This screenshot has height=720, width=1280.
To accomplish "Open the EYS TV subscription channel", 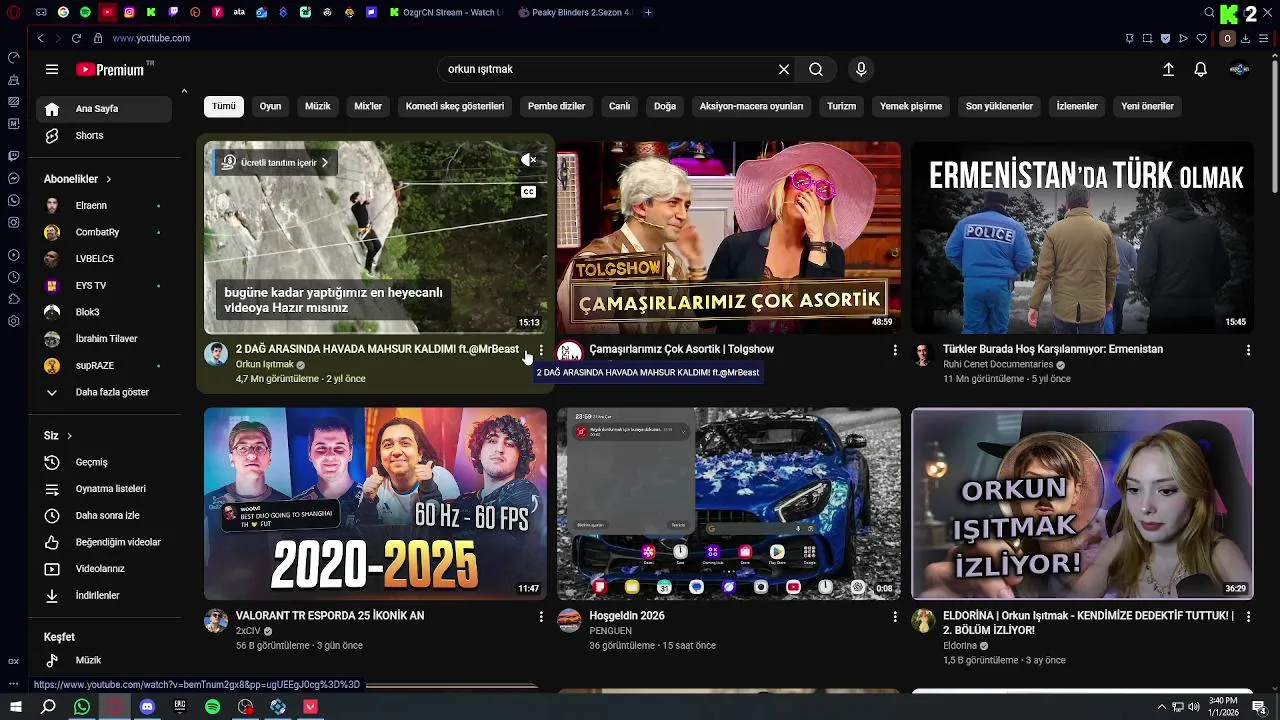I will (x=104, y=285).
